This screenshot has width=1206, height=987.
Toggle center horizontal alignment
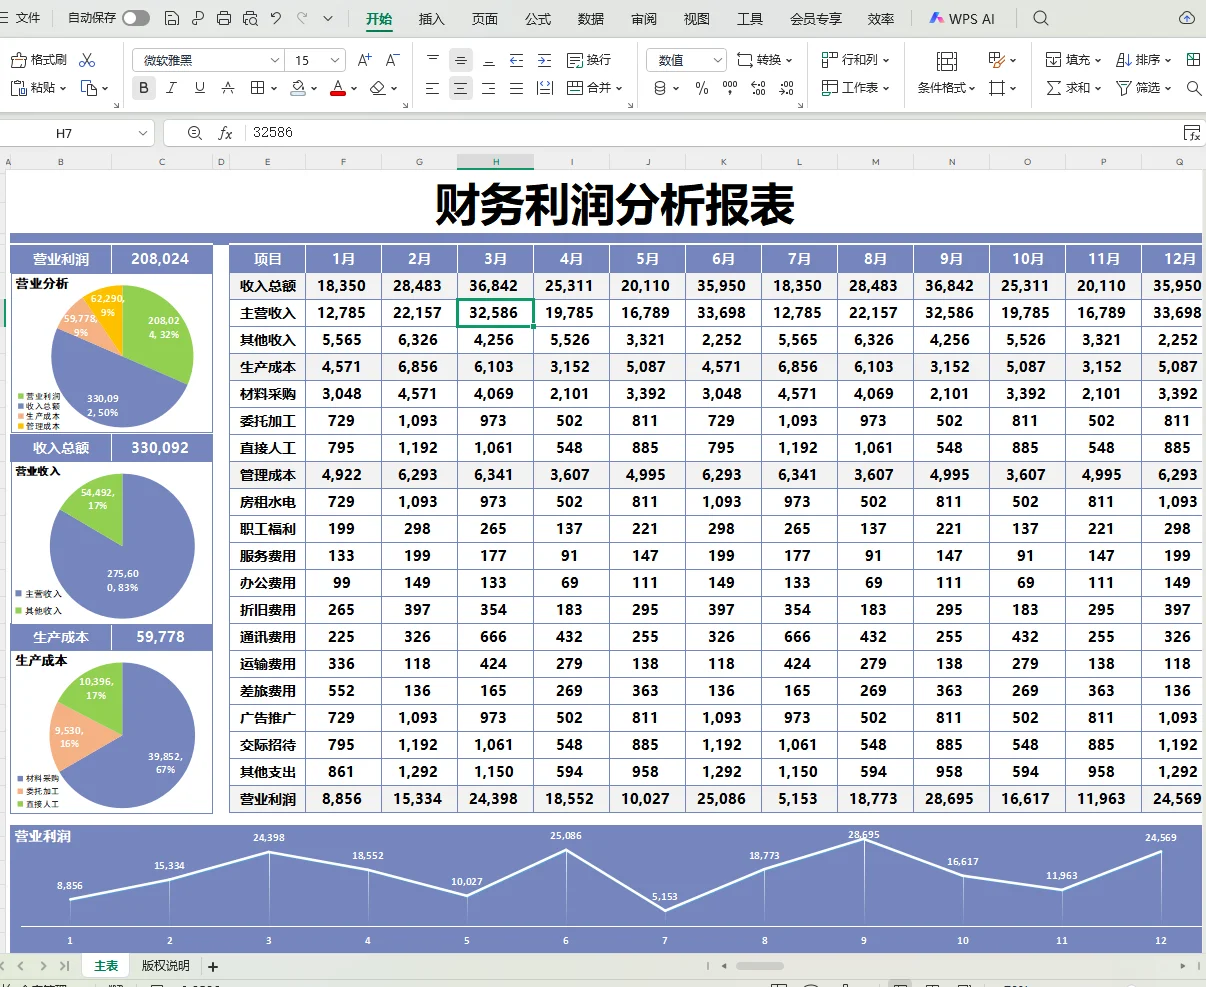coord(460,88)
